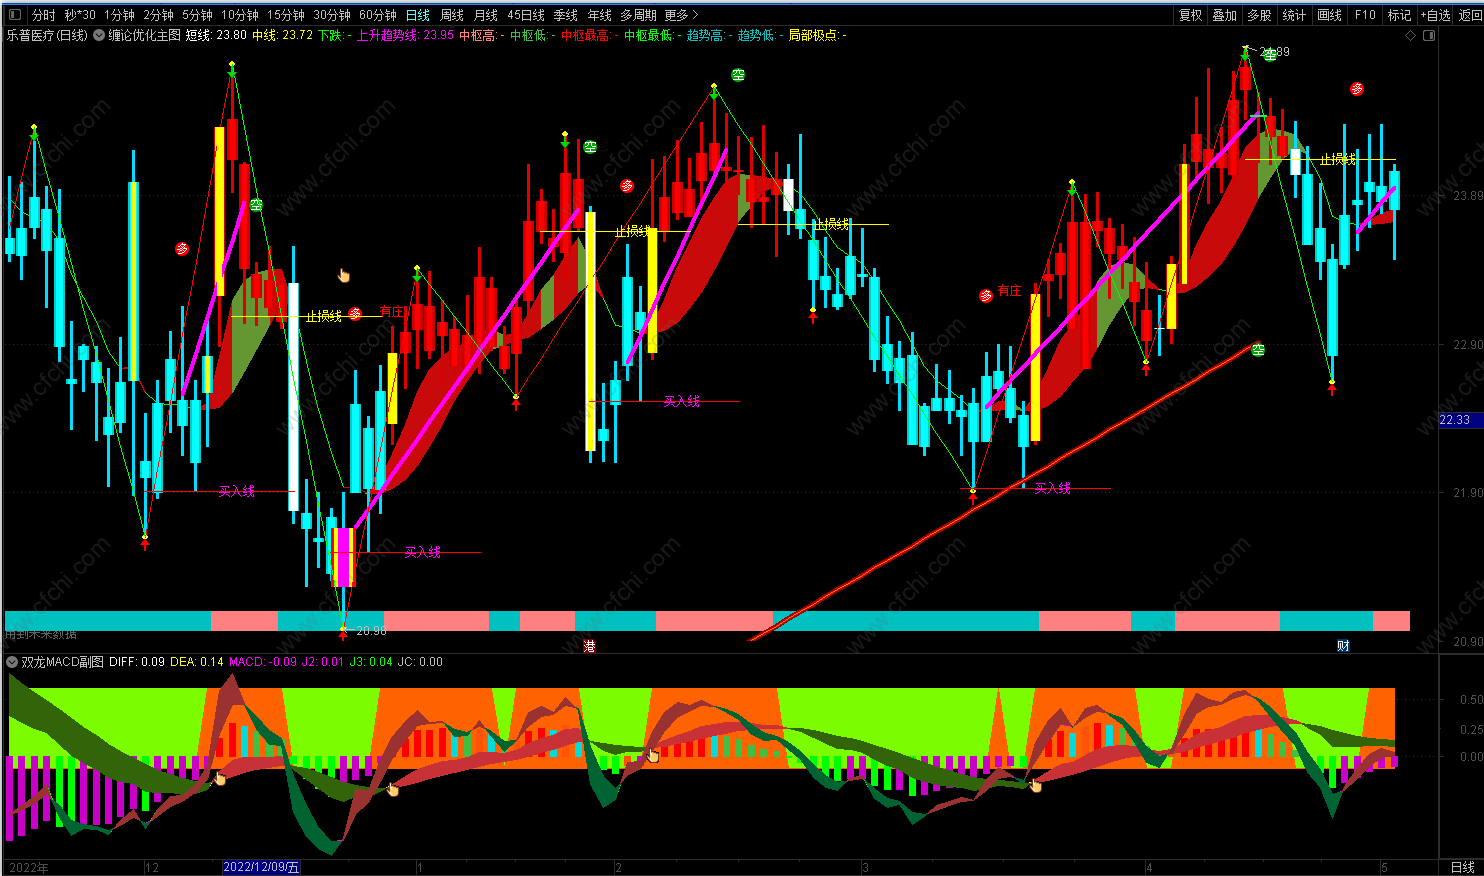This screenshot has width=1484, height=876.
Task: Toggle the right side panel icon
Action: [x=1429, y=35]
